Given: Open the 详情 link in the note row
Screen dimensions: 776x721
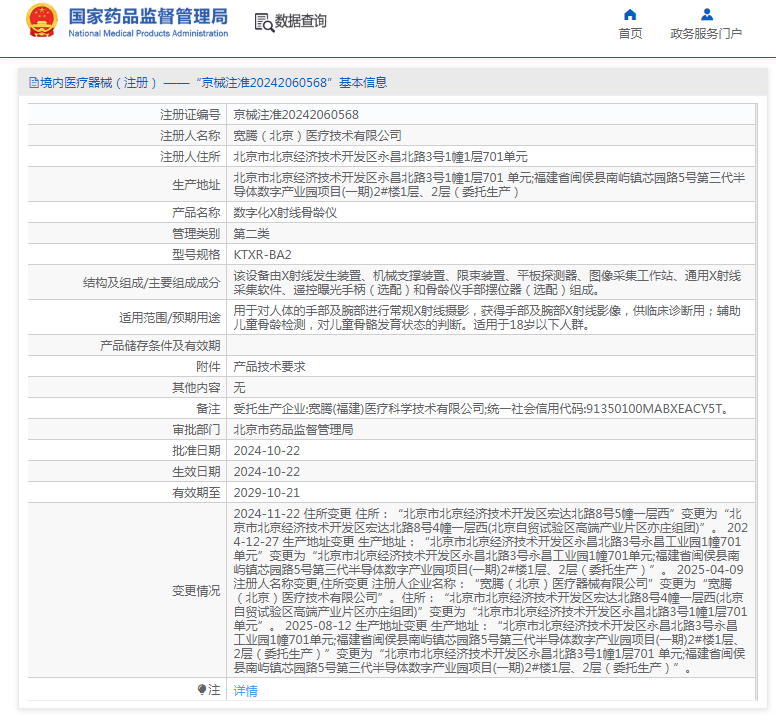Looking at the screenshot, I should [245, 691].
